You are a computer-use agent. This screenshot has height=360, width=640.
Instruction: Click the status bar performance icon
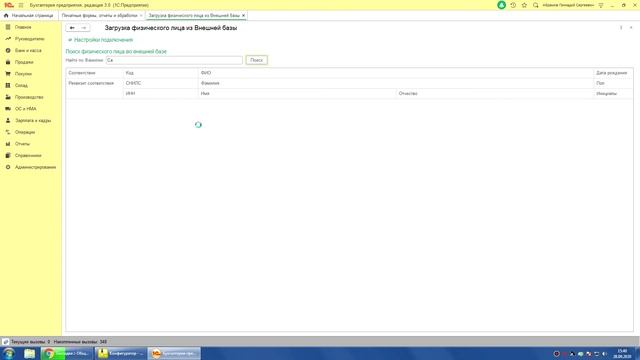click(5, 342)
